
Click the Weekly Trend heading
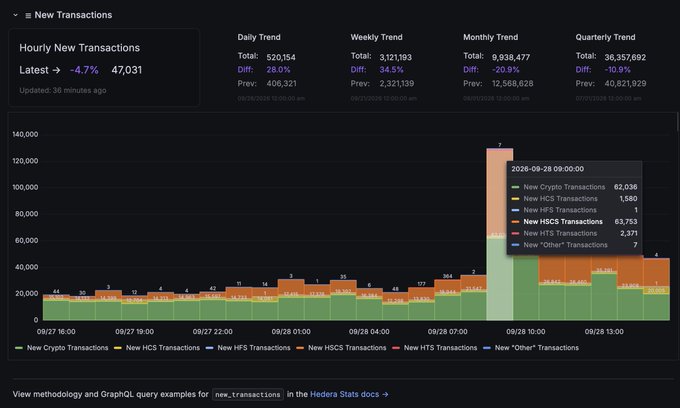[x=376, y=37]
